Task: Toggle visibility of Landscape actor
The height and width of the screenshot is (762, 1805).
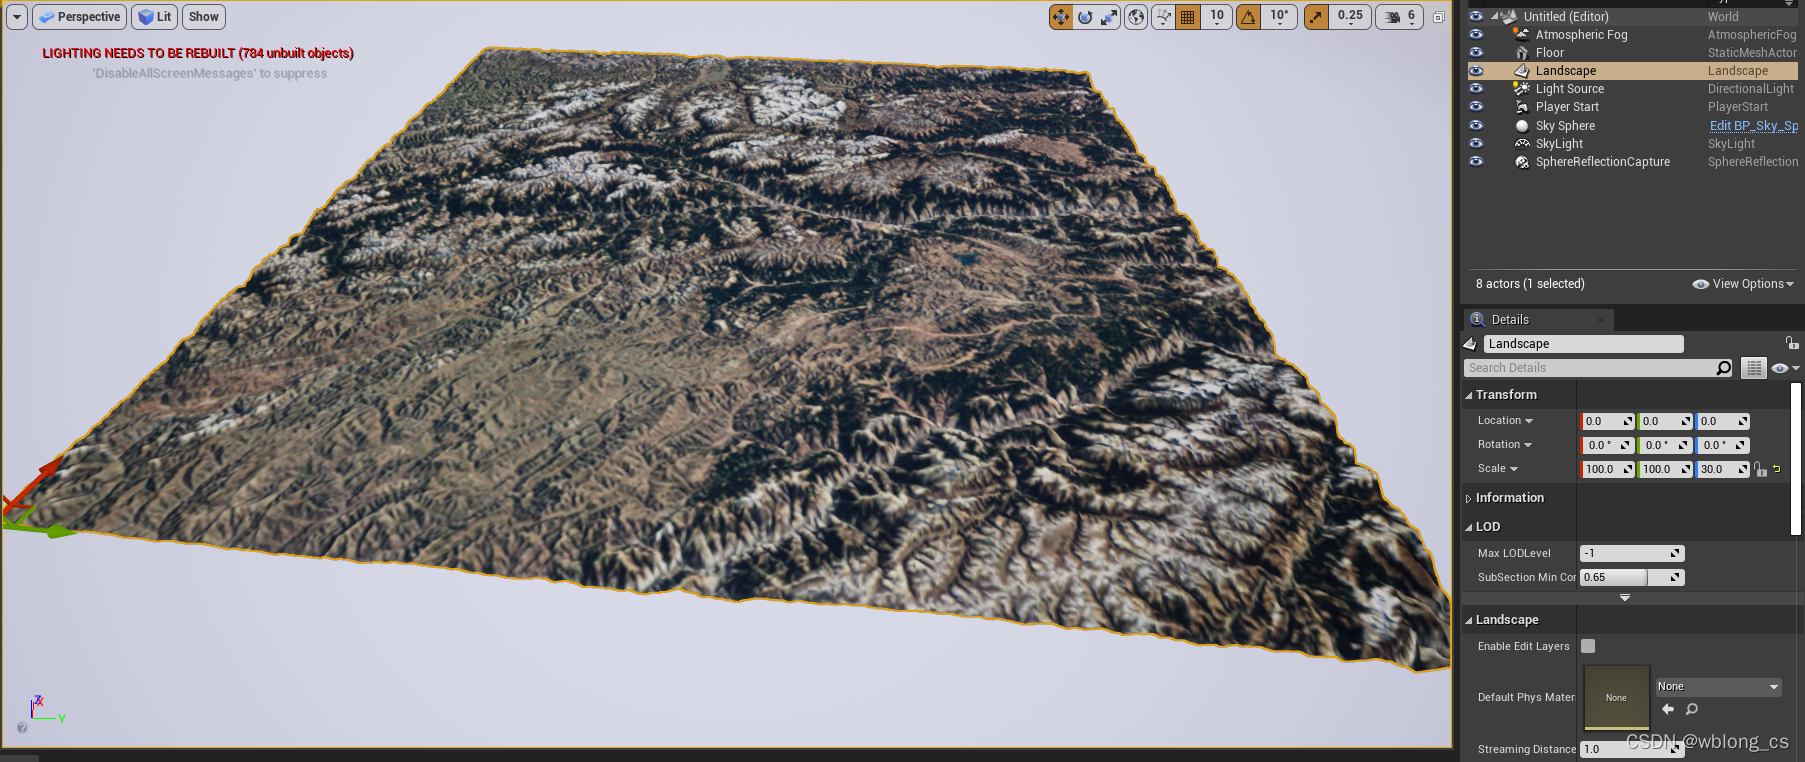Action: [x=1476, y=71]
